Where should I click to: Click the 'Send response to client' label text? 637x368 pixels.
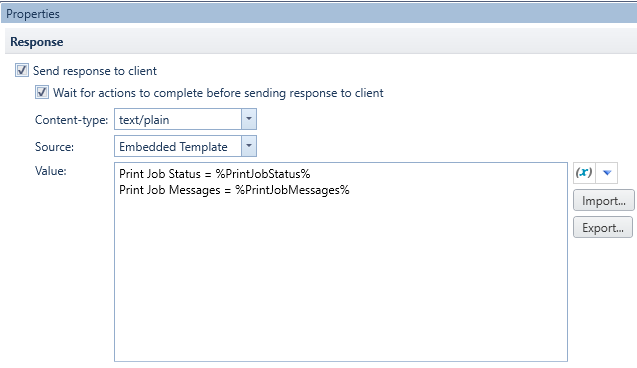pos(95,71)
